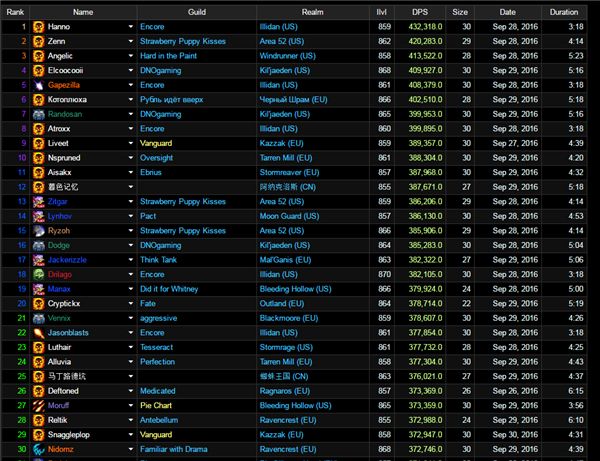Open the Familiar with Drama guild link
The width and height of the screenshot is (600, 461).
(x=174, y=449)
